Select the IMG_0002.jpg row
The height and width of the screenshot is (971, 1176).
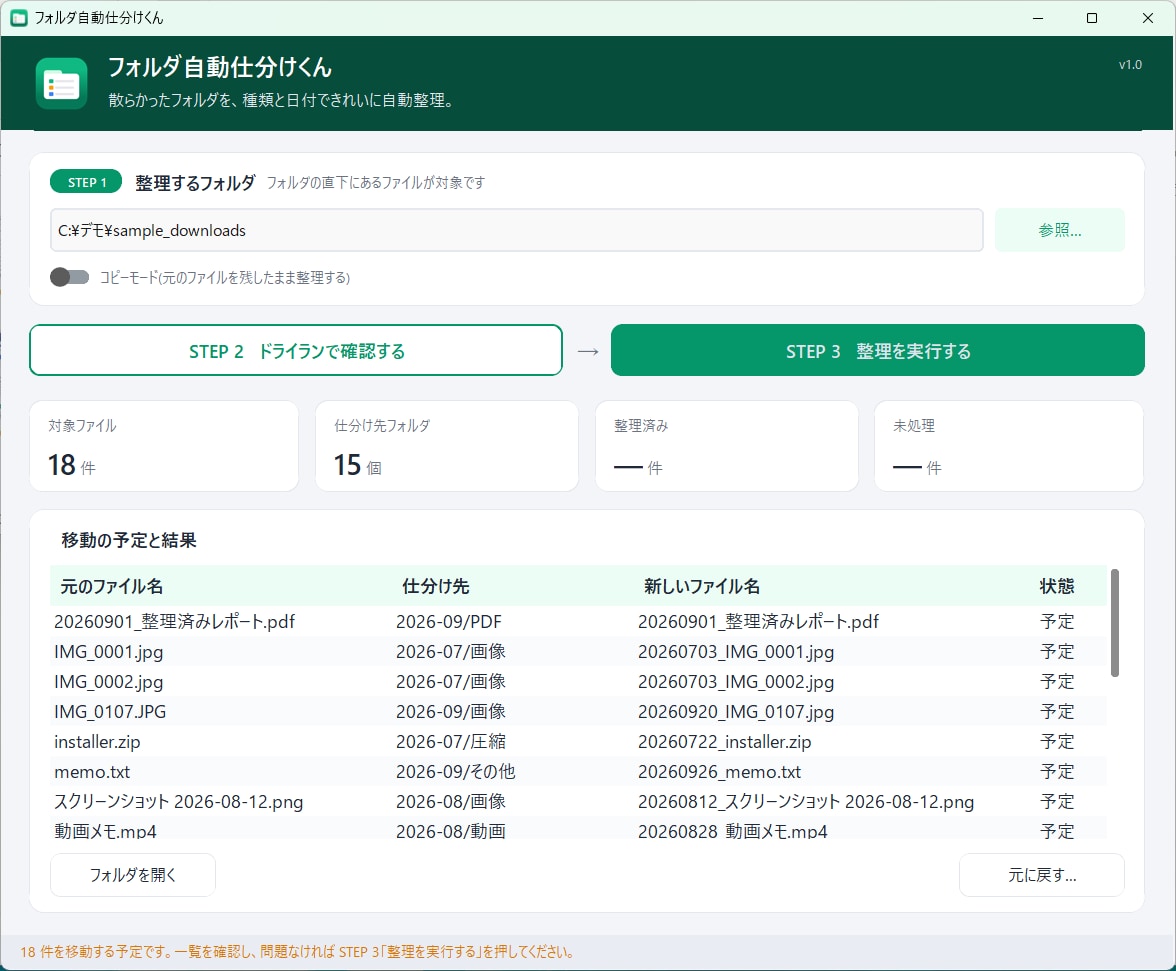click(x=578, y=682)
